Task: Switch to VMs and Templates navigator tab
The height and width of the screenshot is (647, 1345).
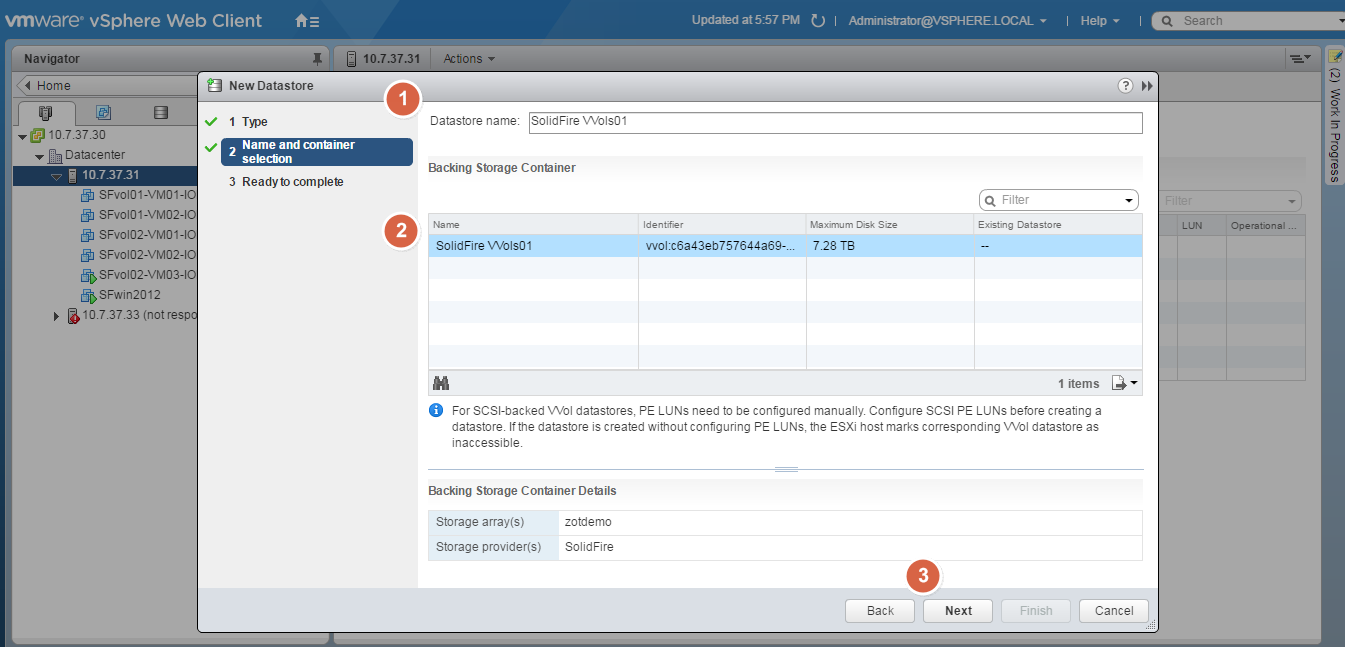Action: [x=103, y=112]
